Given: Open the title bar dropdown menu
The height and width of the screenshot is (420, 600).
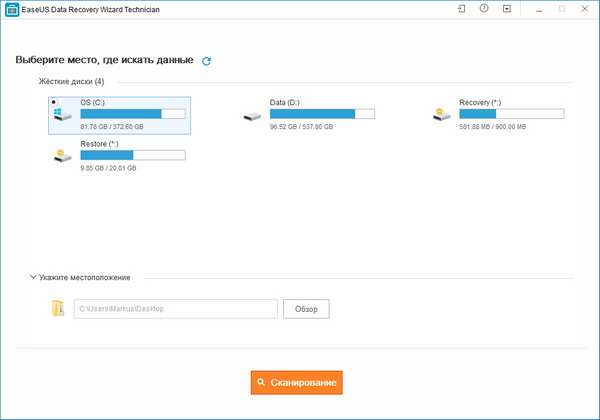Looking at the screenshot, I should tap(507, 9).
